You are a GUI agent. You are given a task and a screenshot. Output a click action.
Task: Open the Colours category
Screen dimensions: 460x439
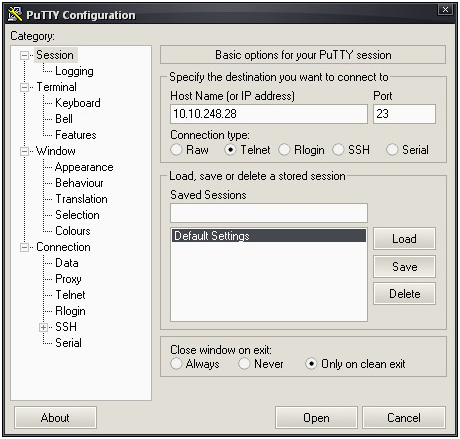coord(73,231)
